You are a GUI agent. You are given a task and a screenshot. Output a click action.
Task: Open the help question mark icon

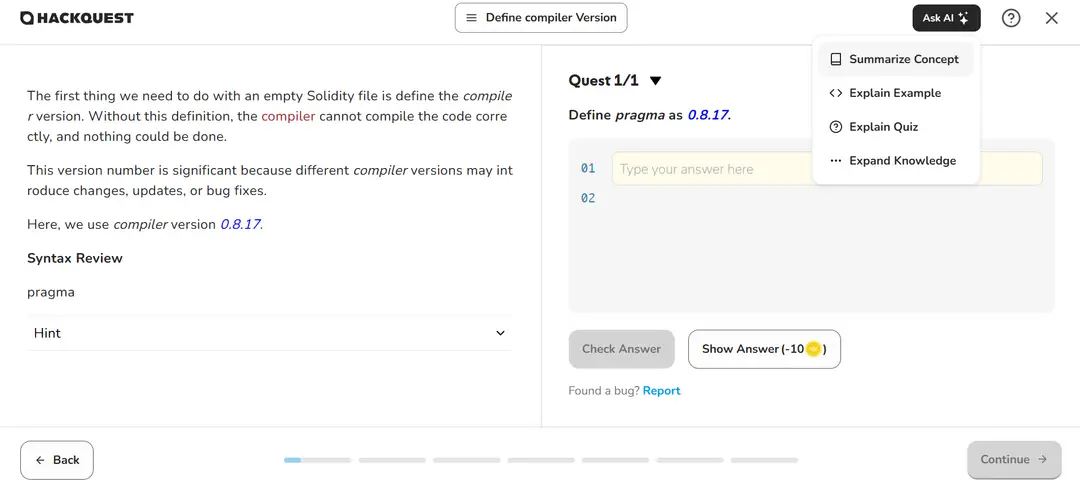1011,18
